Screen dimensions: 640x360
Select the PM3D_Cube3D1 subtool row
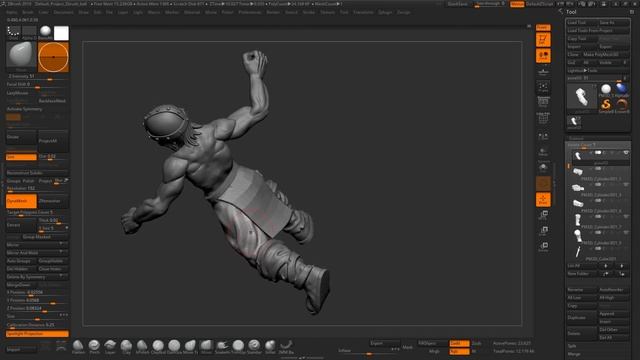(600, 253)
